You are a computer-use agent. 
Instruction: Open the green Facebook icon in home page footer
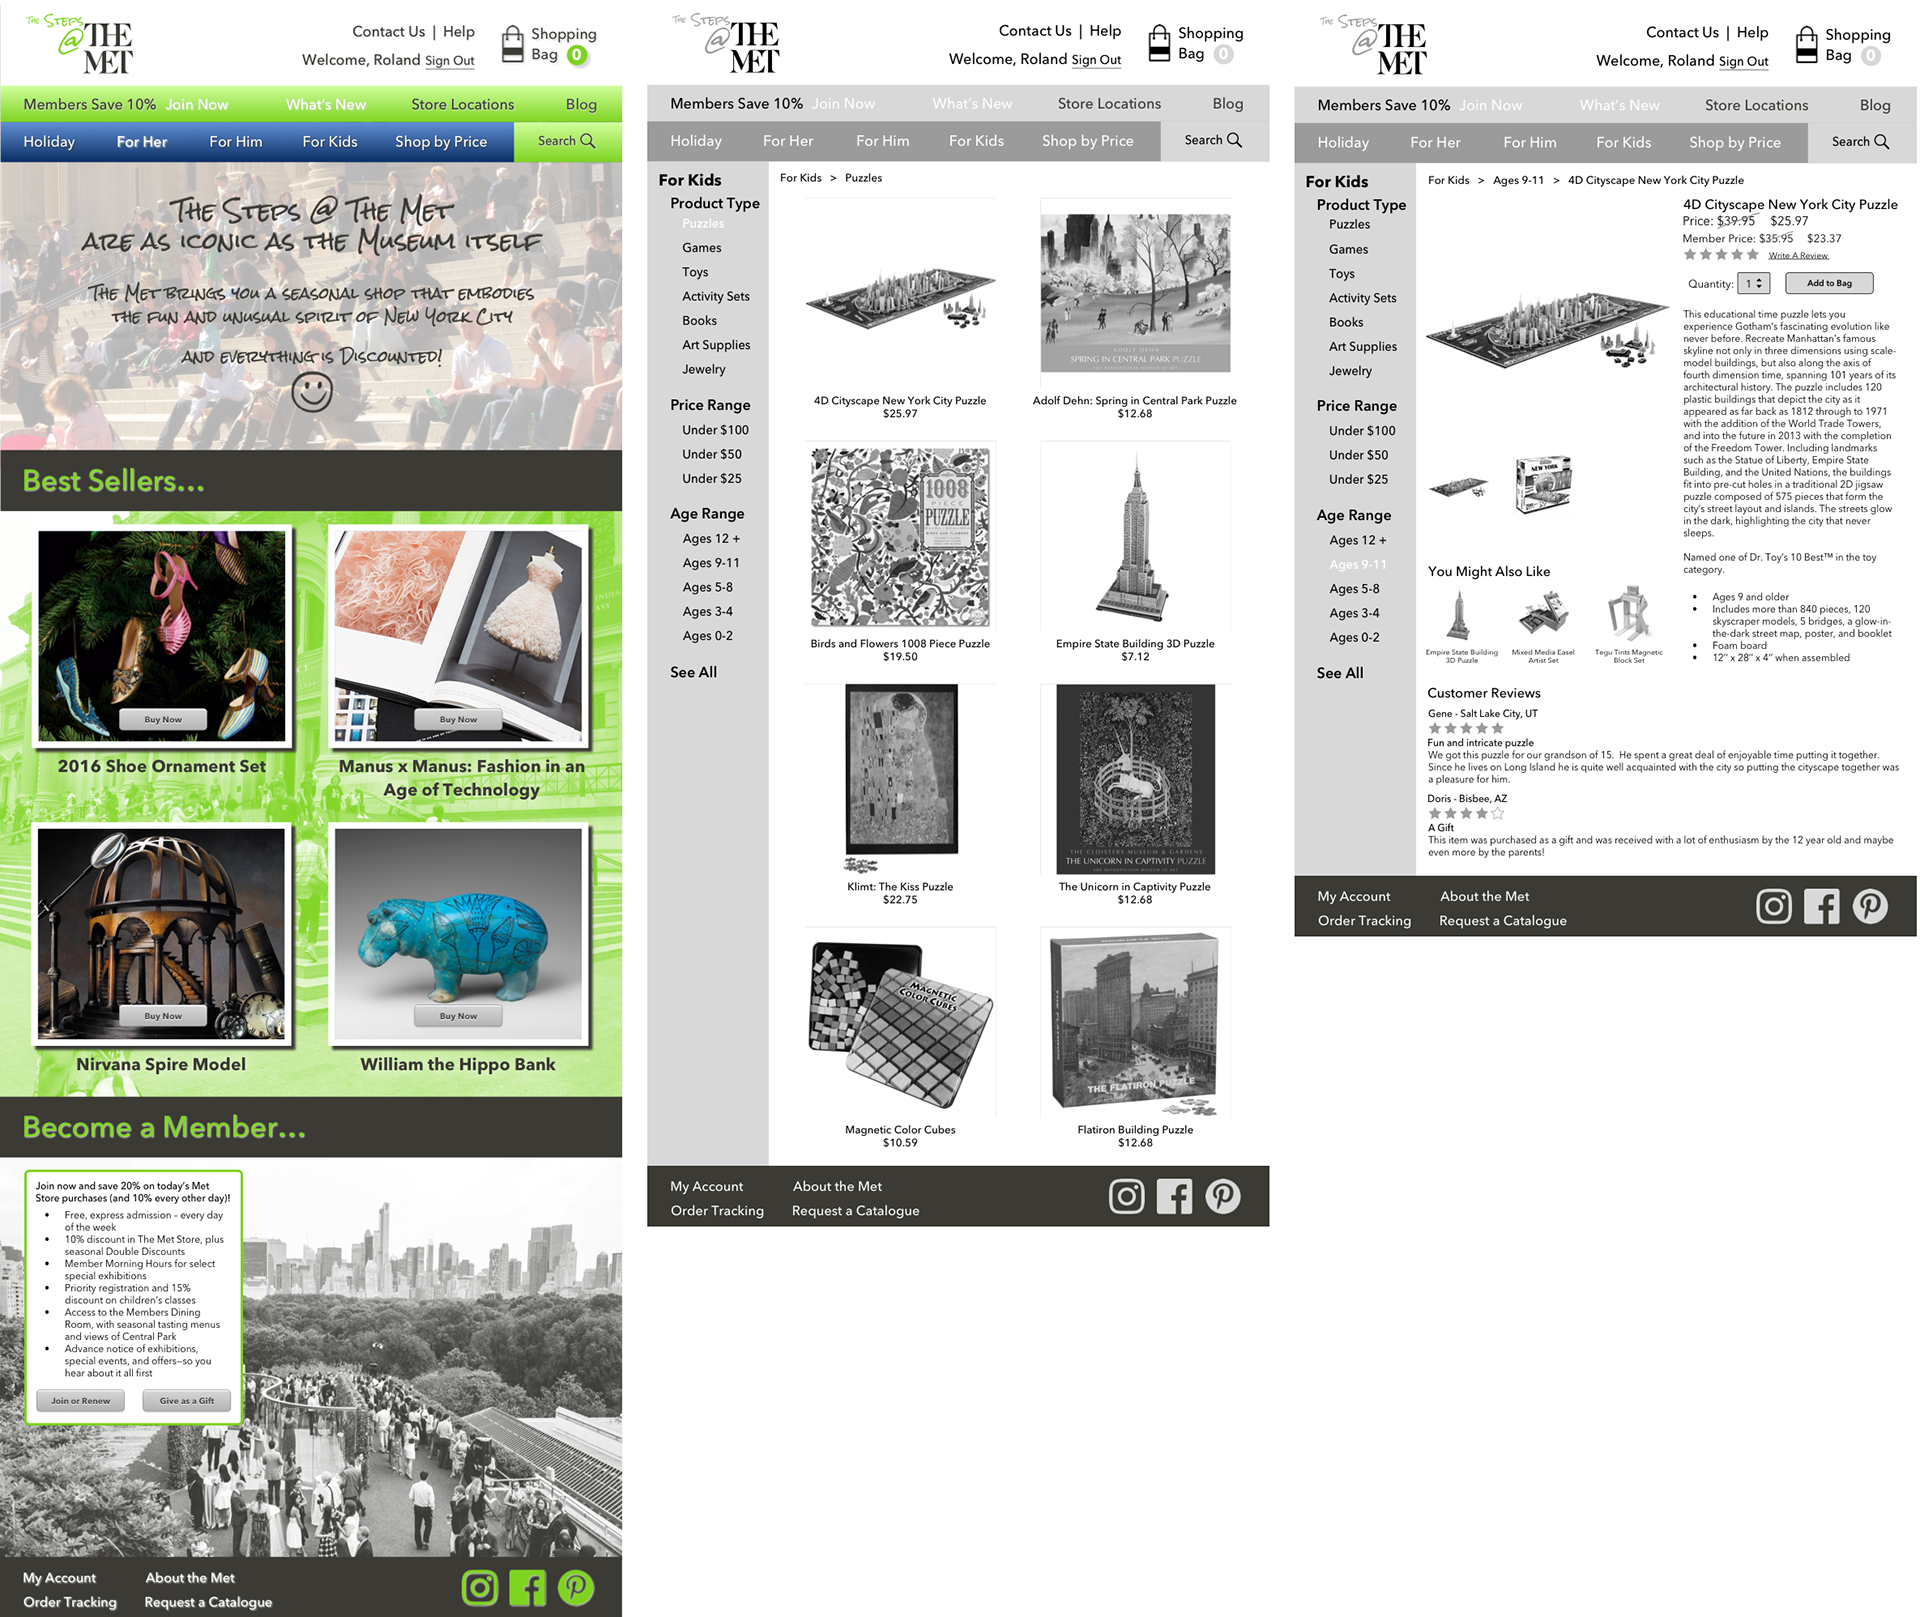pyautogui.click(x=527, y=1588)
